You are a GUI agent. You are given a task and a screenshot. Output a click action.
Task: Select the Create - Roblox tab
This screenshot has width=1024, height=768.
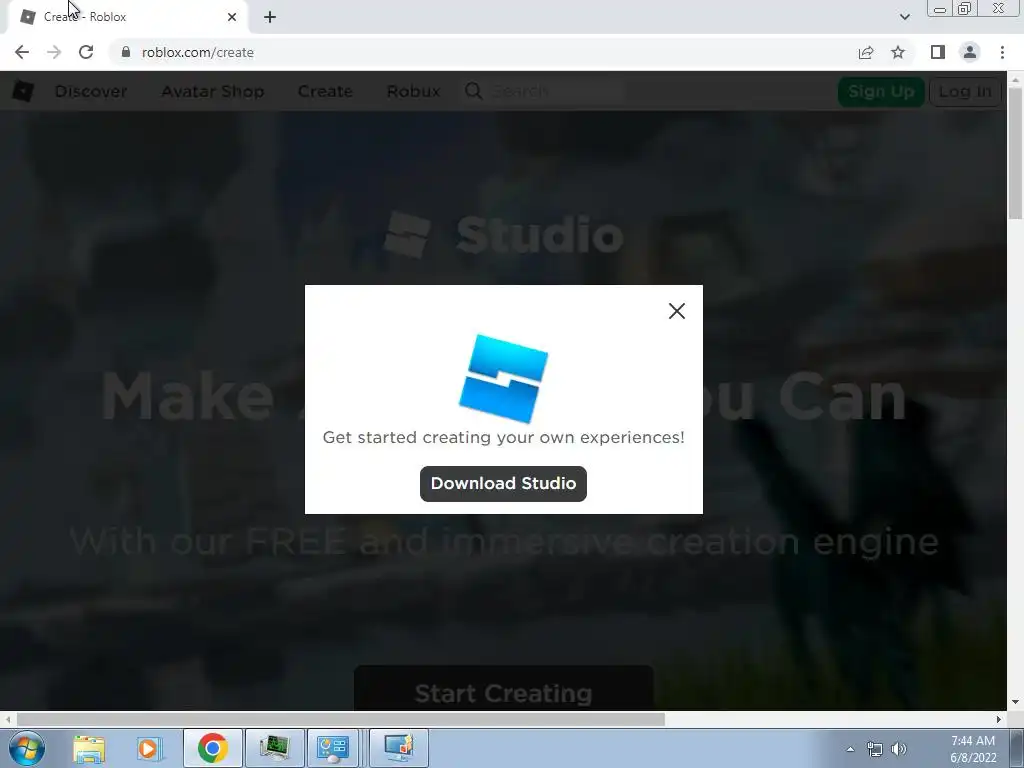127,17
